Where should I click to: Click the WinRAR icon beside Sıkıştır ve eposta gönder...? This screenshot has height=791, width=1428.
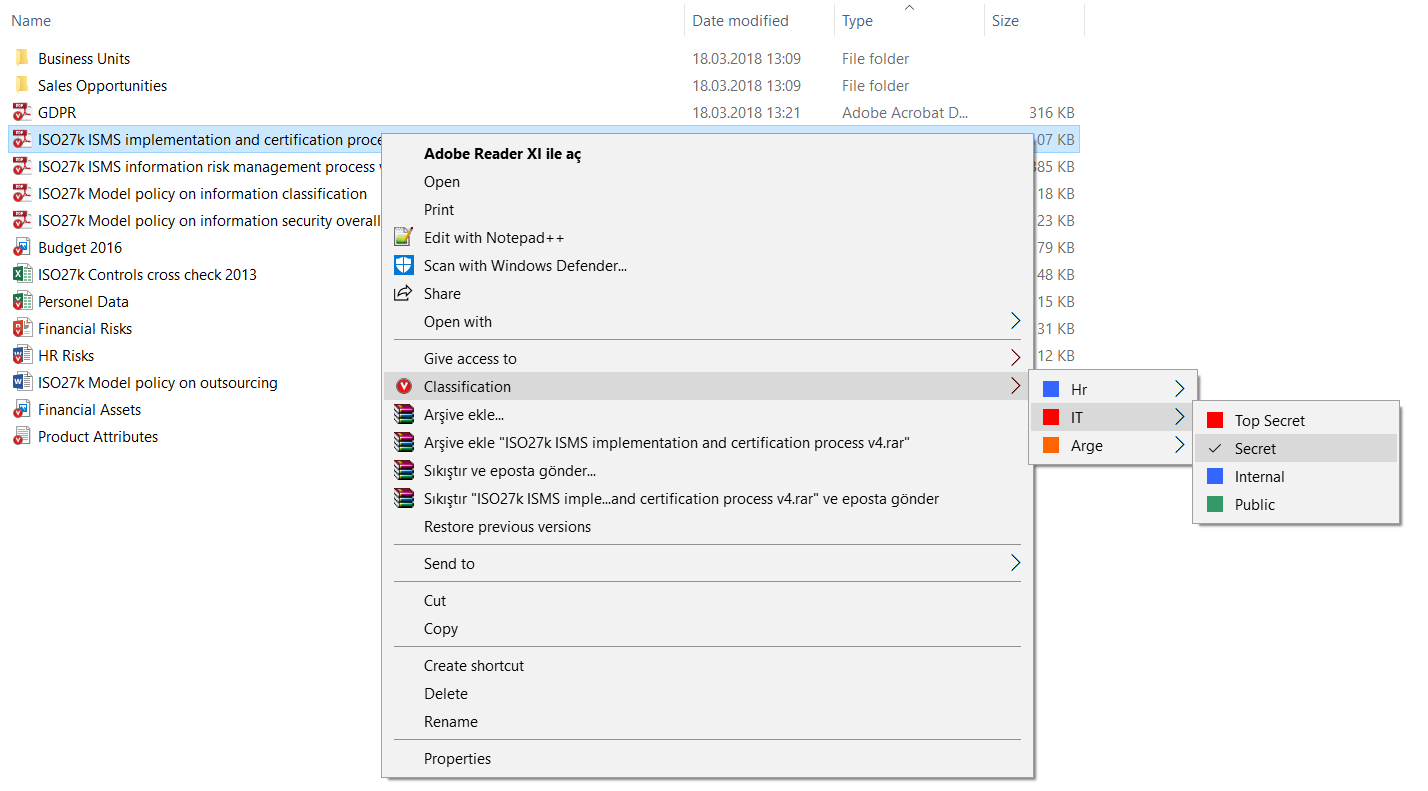(x=403, y=470)
